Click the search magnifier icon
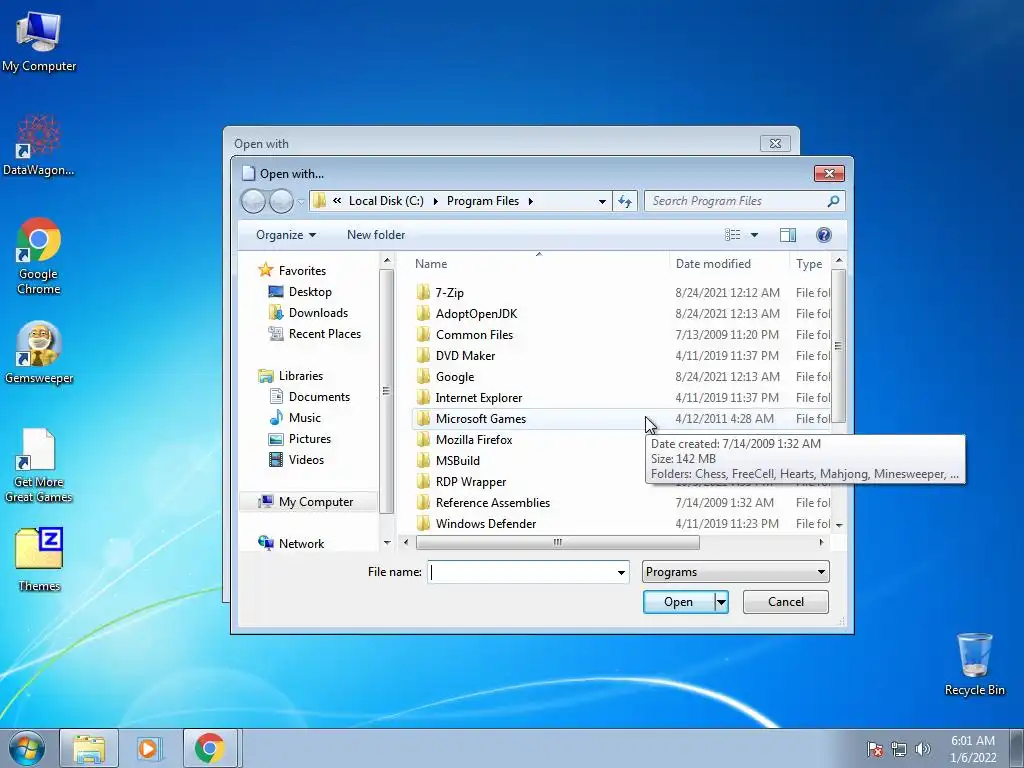1024x768 pixels. (833, 201)
